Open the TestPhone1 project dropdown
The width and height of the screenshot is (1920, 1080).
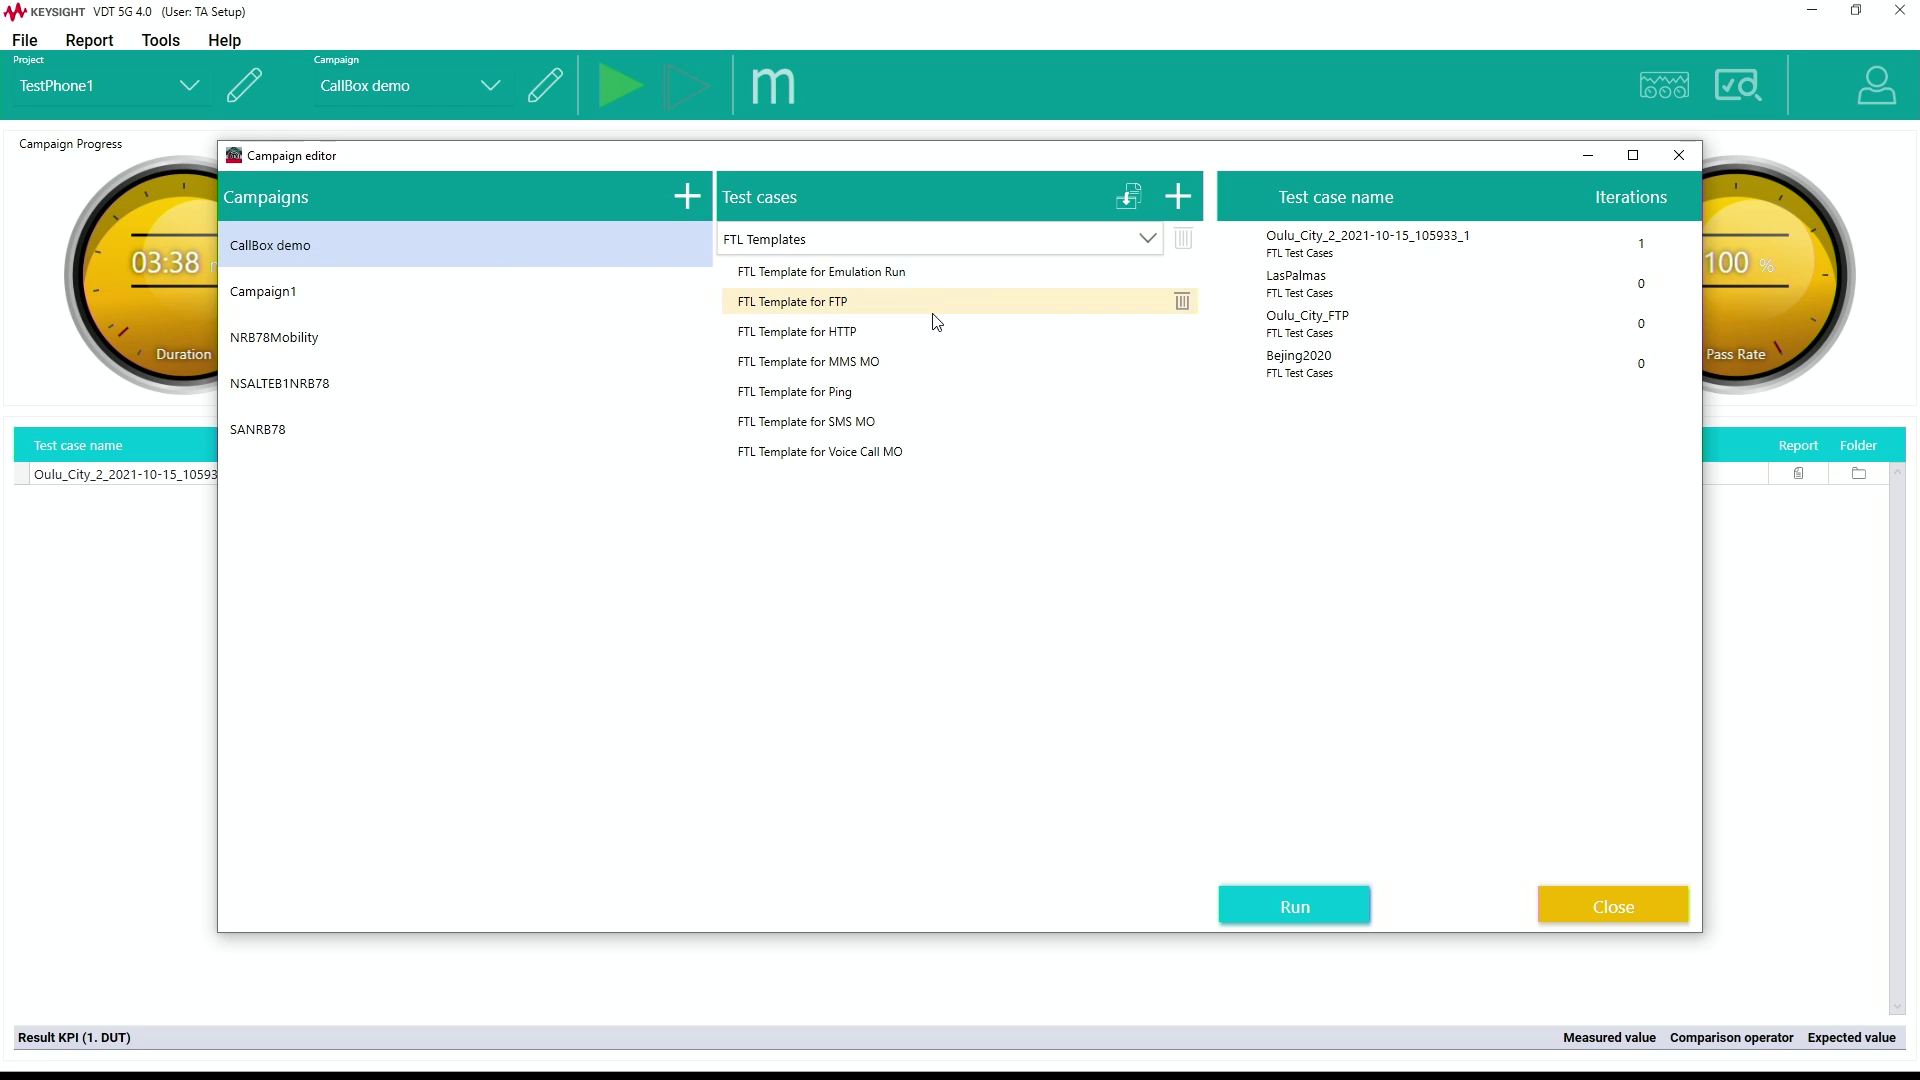189,86
